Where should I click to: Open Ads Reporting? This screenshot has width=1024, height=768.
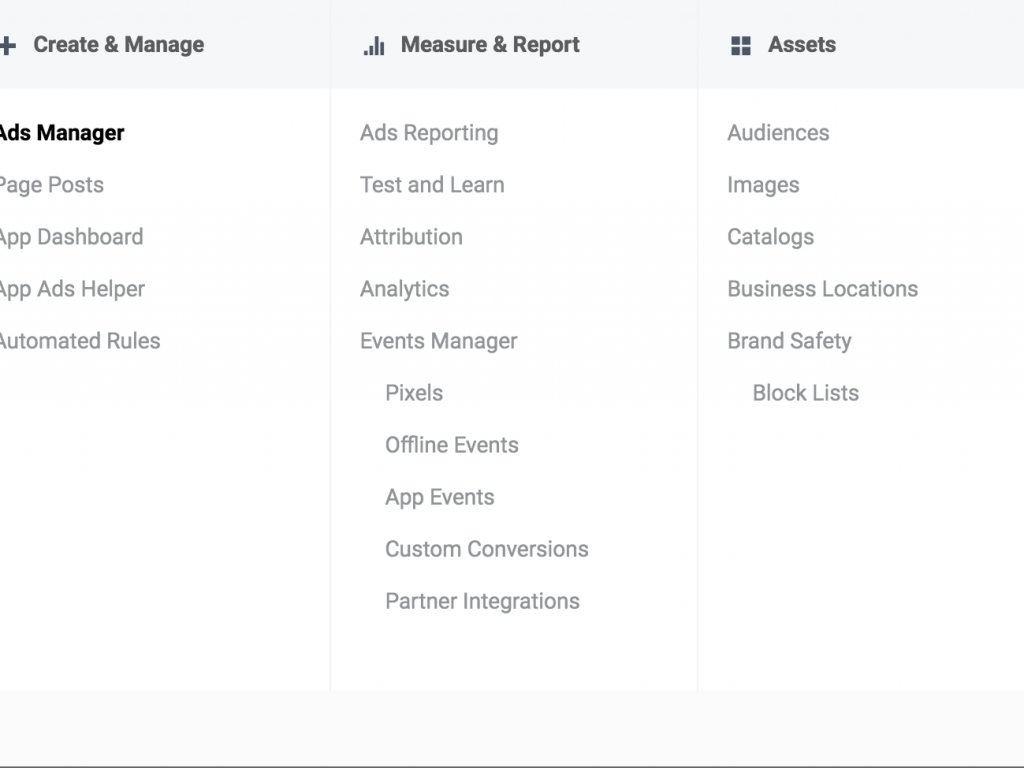pyautogui.click(x=429, y=133)
